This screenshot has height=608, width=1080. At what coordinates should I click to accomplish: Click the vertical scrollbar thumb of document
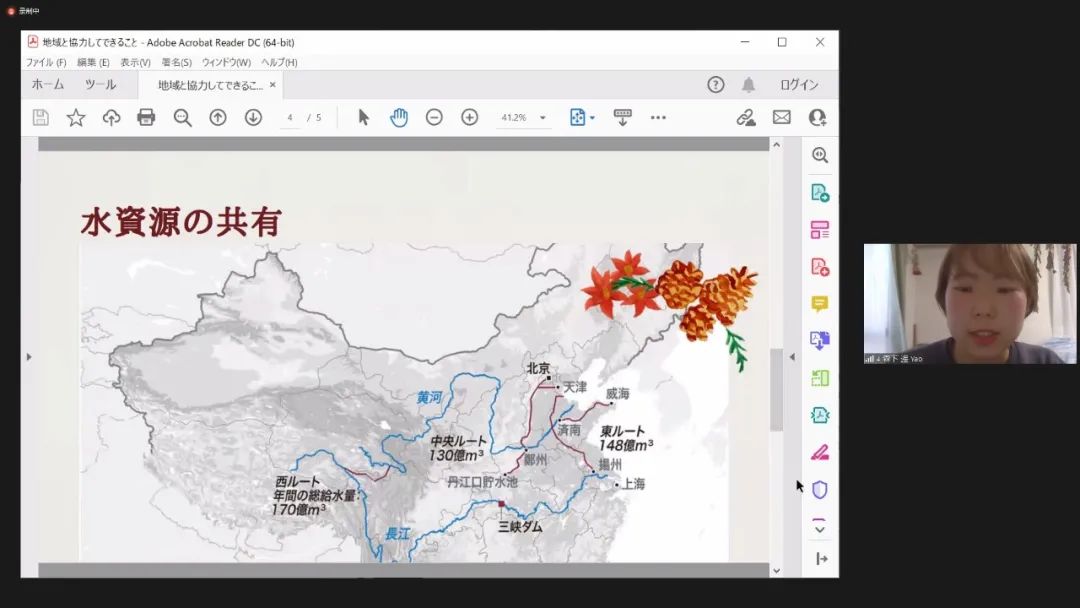point(776,388)
